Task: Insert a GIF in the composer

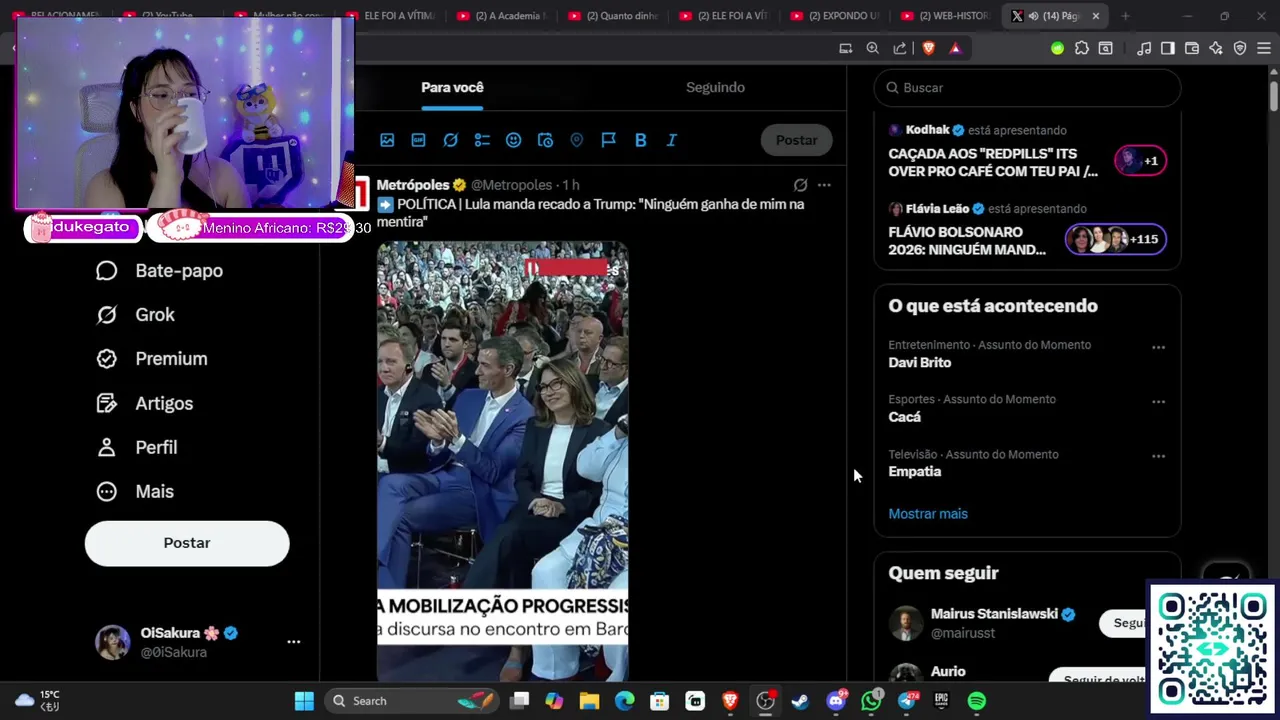Action: [x=419, y=140]
